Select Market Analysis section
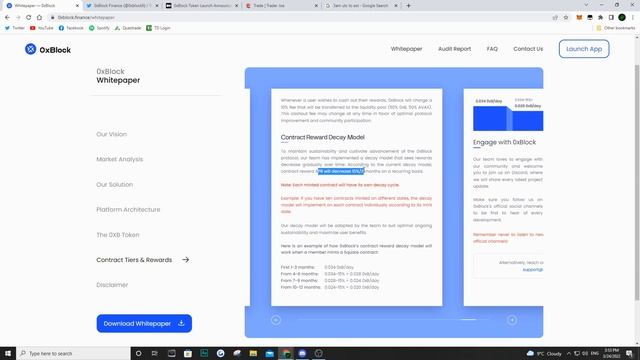Image resolution: width=640 pixels, height=360 pixels. click(x=120, y=159)
